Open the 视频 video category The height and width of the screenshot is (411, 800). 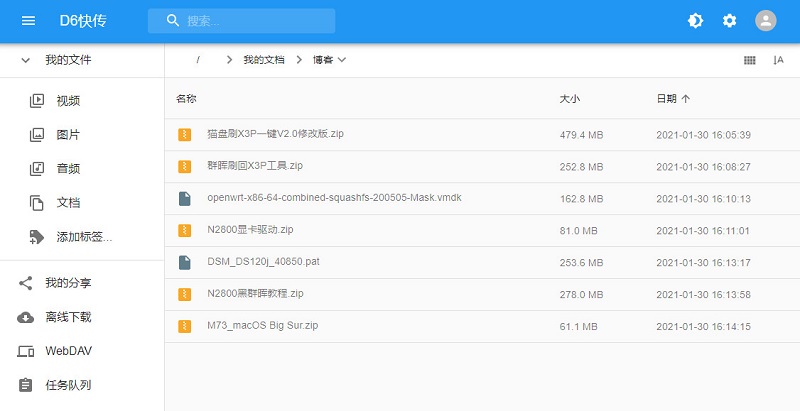point(68,100)
